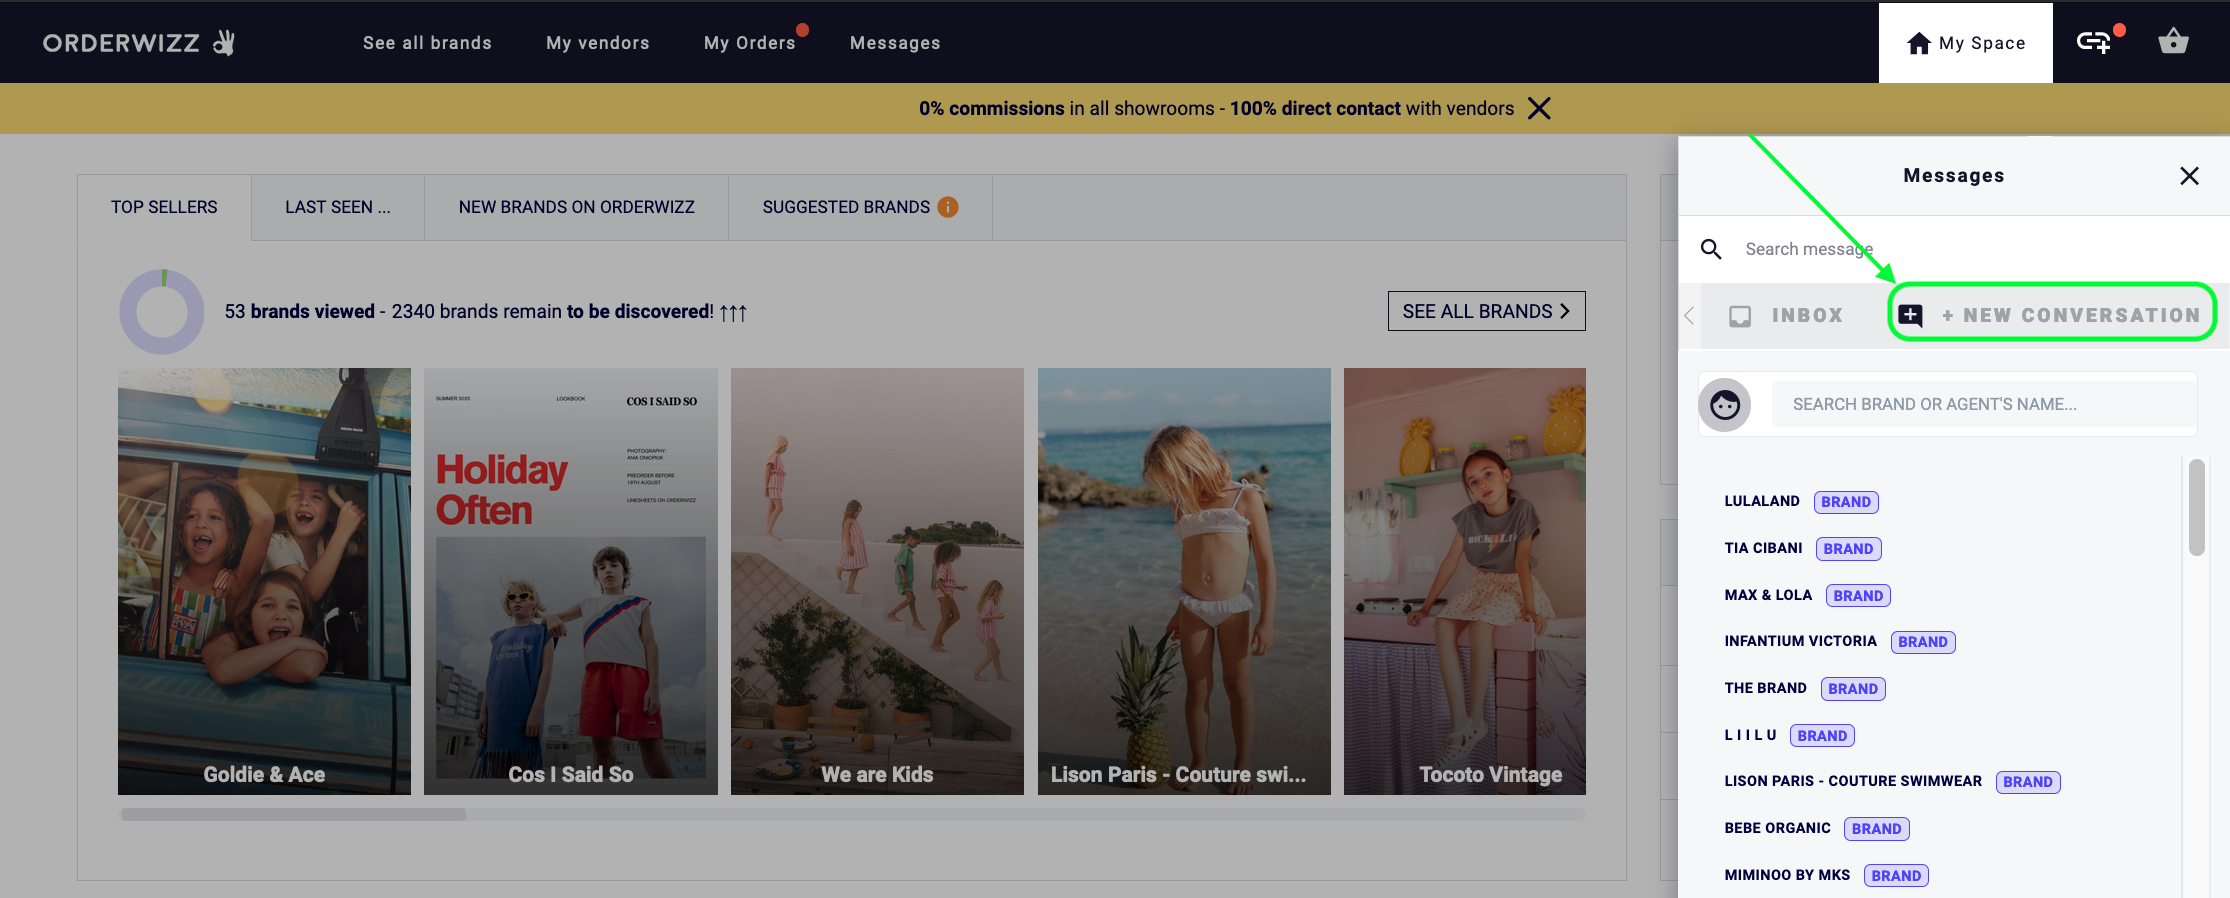Switch to the LAST SEEN tab
Image resolution: width=2230 pixels, height=898 pixels.
(338, 207)
